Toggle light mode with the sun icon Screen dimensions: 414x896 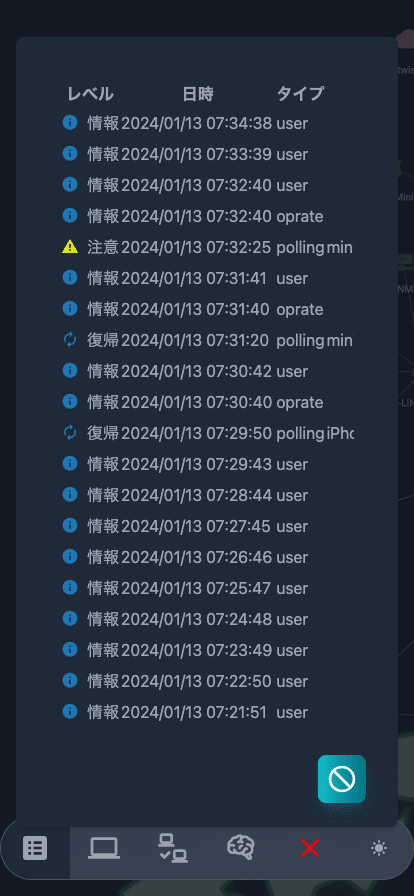pos(379,848)
